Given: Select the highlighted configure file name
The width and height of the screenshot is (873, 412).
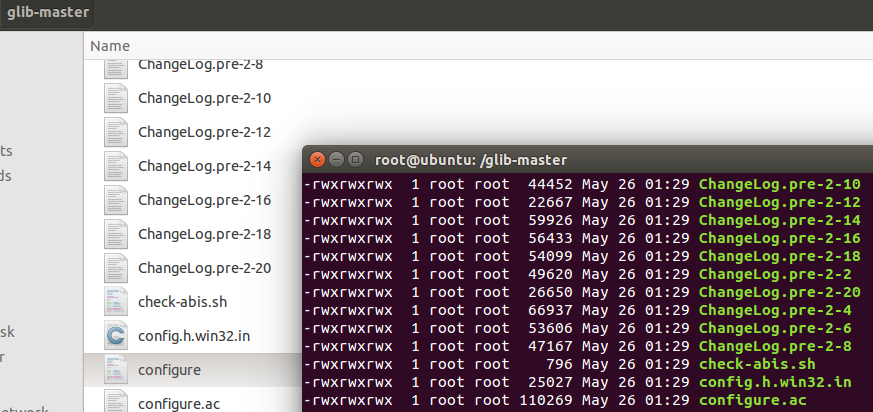Looking at the screenshot, I should 169,371.
